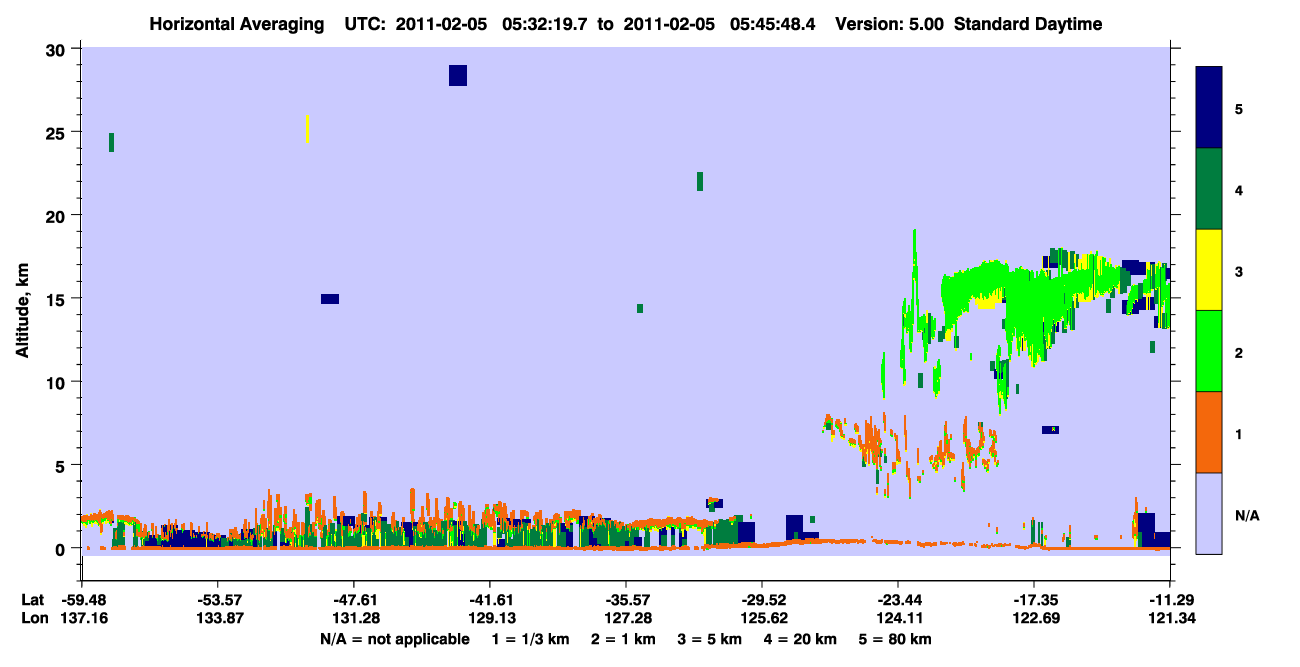
Task: Click the y-axis tick label 20
Action: [58, 215]
